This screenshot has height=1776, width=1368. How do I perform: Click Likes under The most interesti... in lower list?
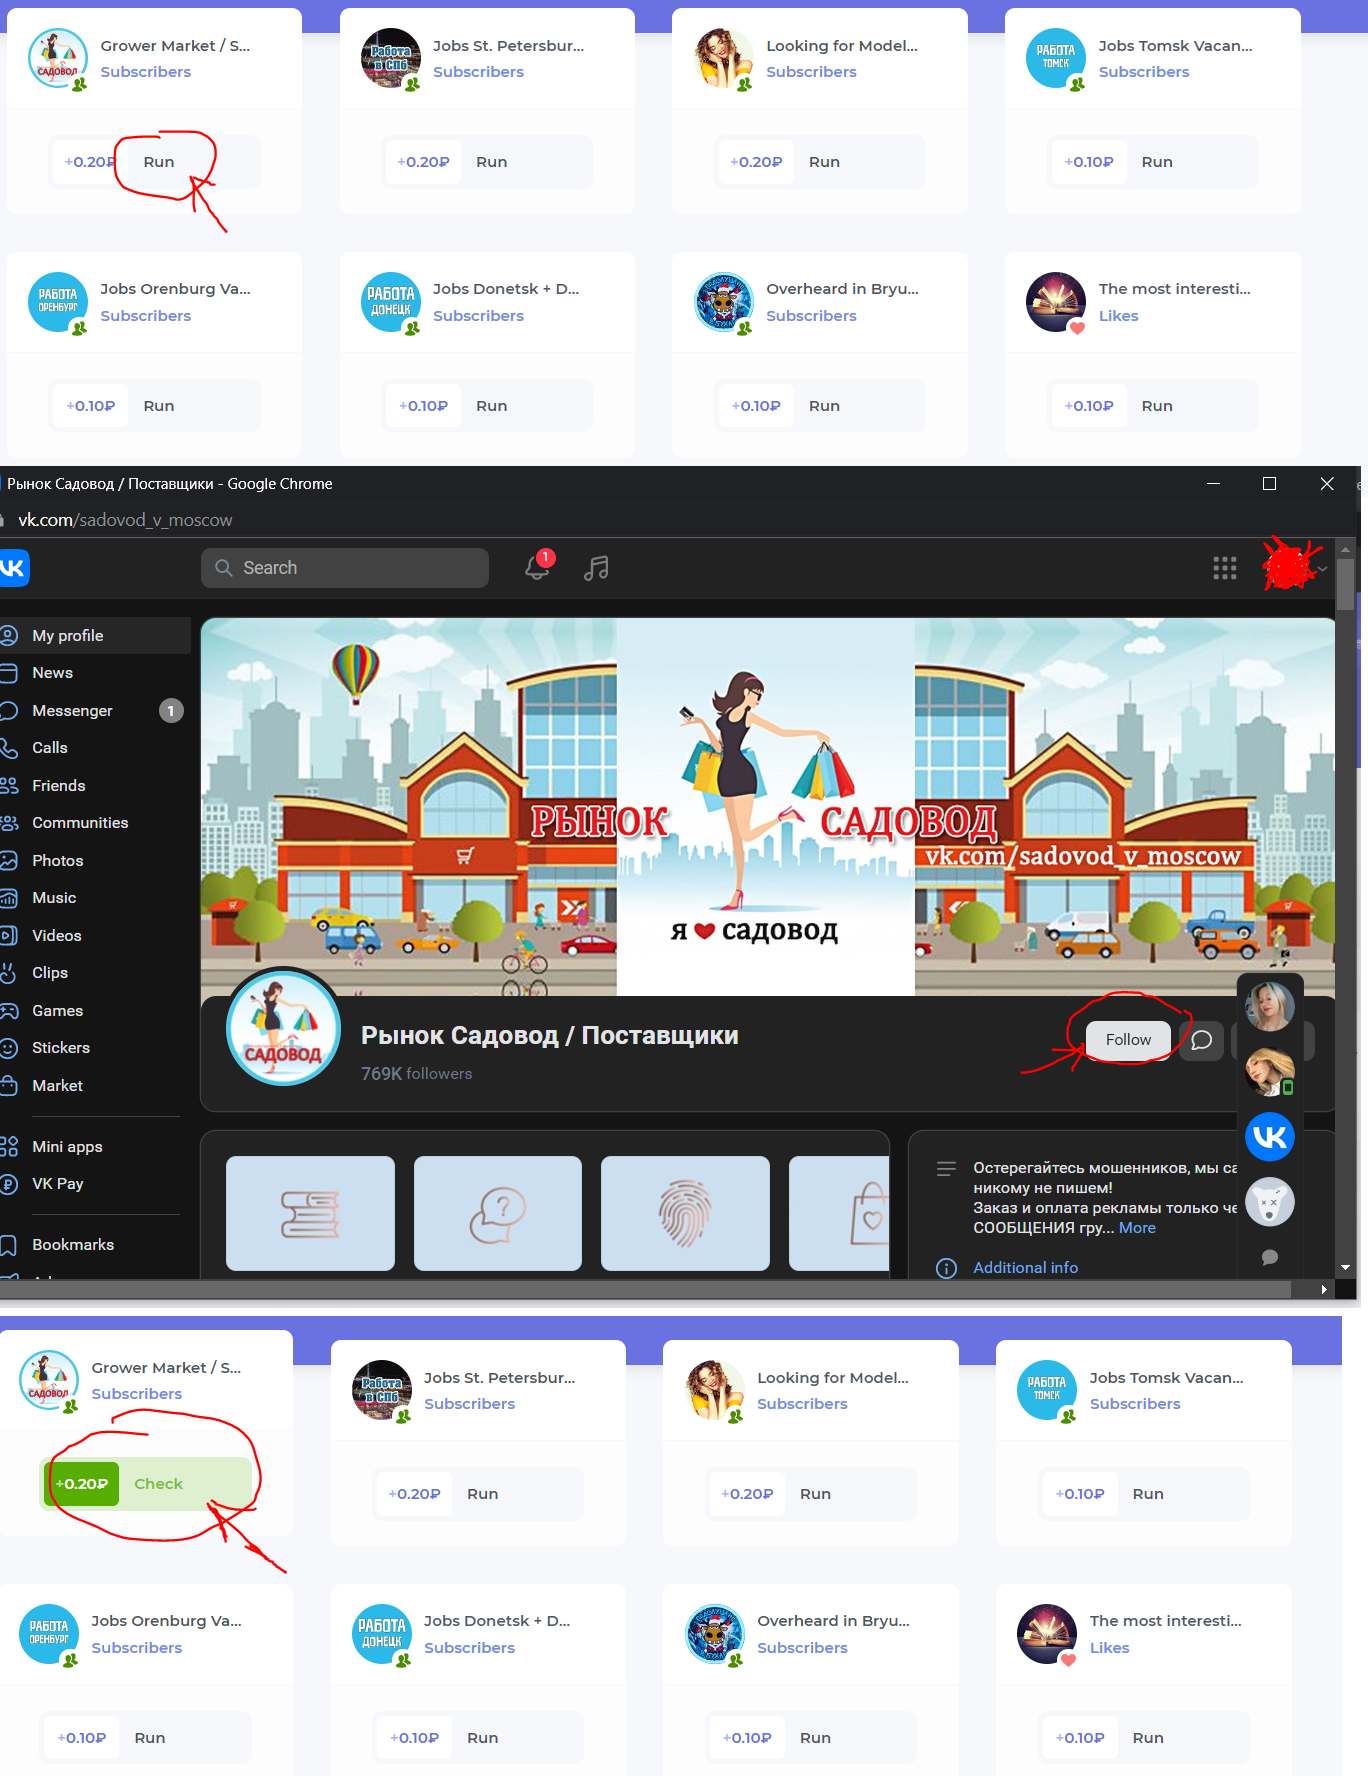(x=1109, y=1648)
